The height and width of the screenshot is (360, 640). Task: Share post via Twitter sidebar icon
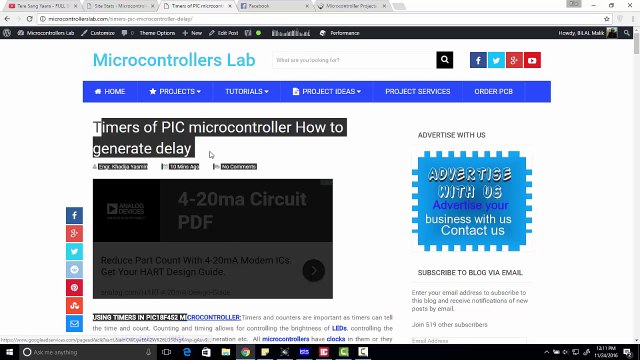coord(74,251)
